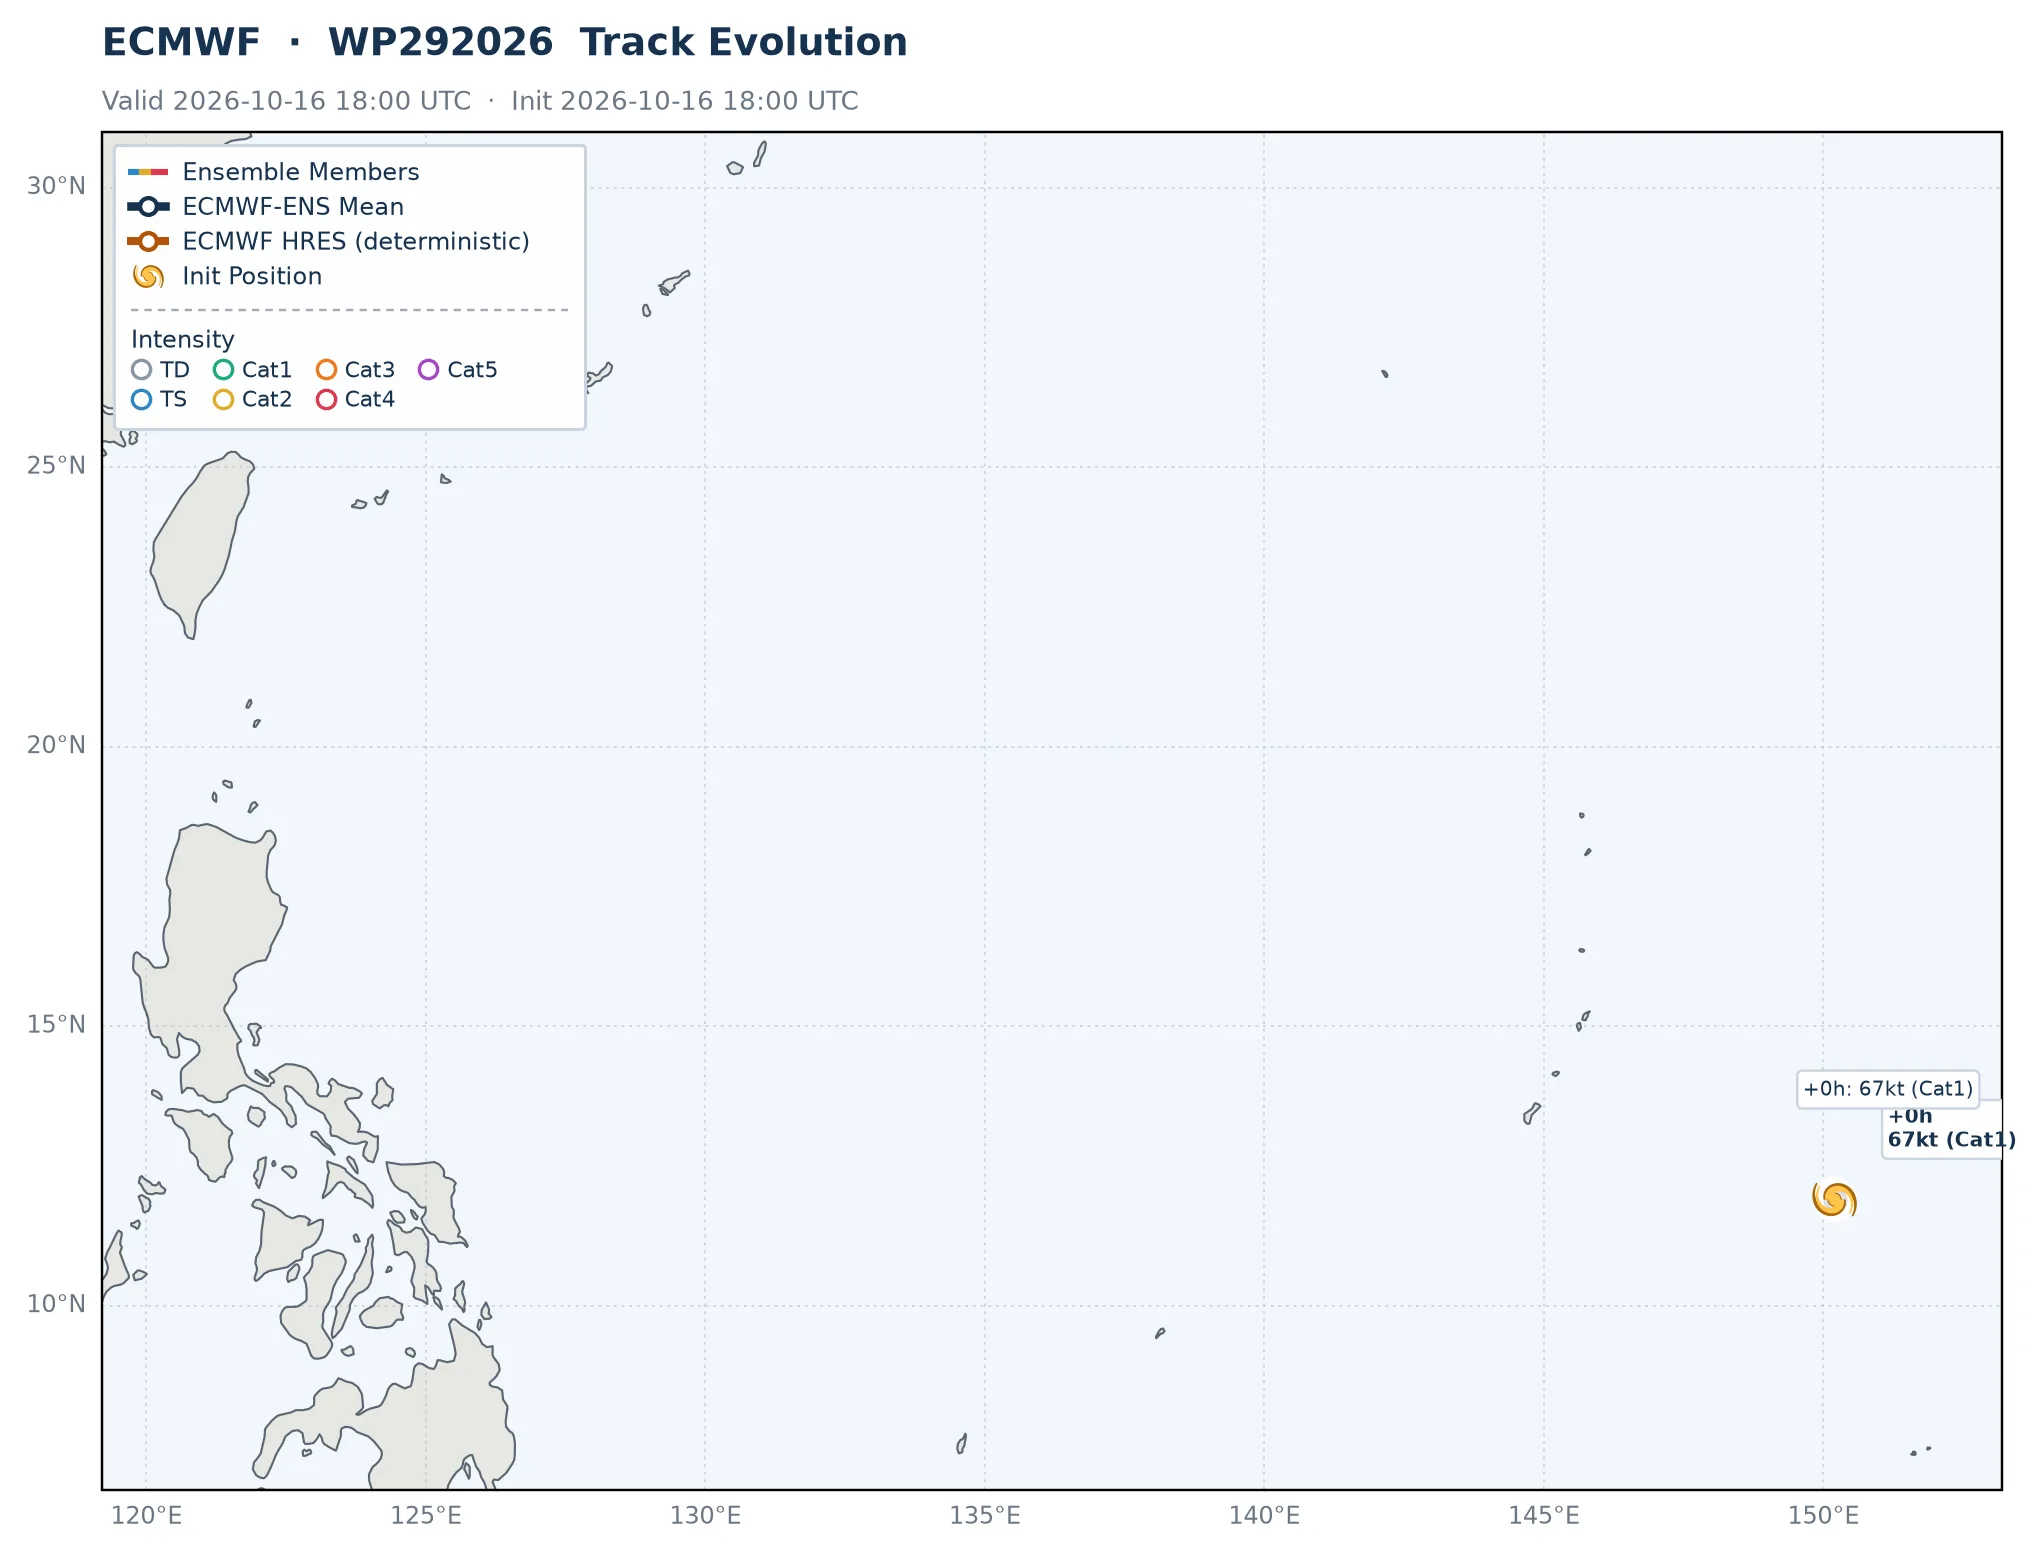The image size is (2028, 1556).
Task: Click the 125°E longitude axis label
Action: (x=426, y=1517)
